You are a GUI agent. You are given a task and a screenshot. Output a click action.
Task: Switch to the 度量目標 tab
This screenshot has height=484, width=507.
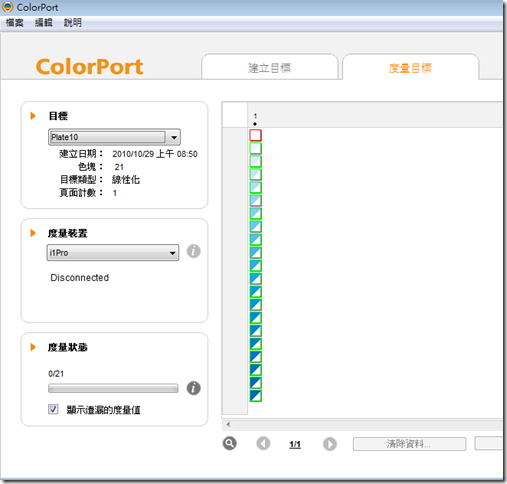(x=410, y=68)
